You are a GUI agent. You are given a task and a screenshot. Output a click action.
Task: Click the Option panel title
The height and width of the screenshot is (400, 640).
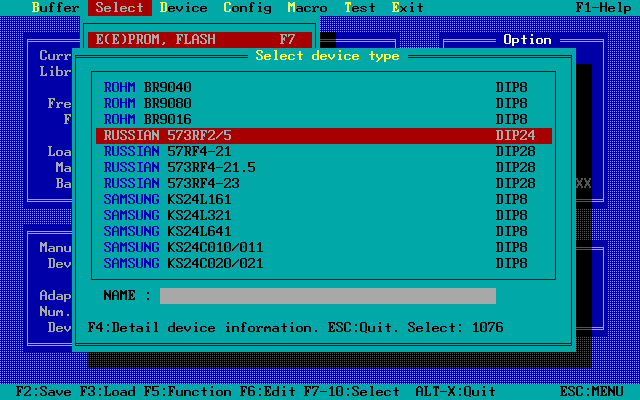[527, 40]
